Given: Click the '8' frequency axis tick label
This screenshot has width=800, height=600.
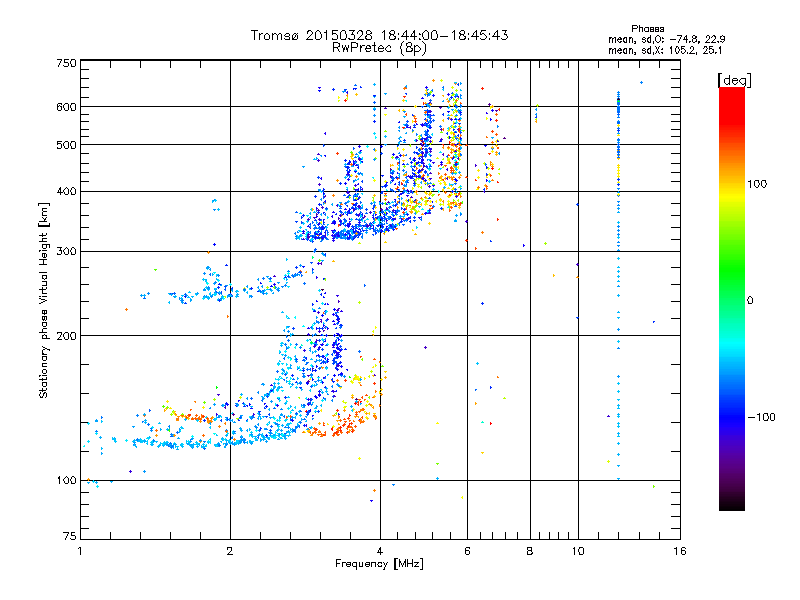Looking at the screenshot, I should (530, 551).
